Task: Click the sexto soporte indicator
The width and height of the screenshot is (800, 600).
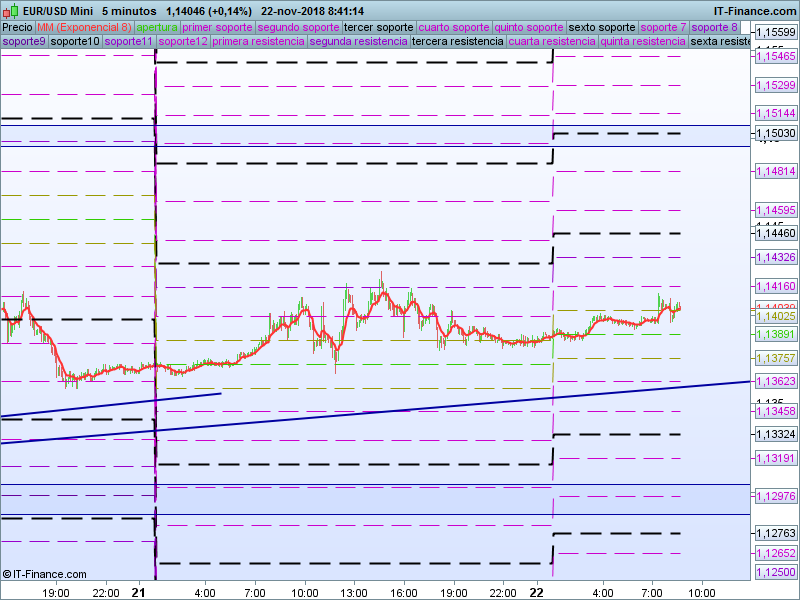Action: pos(601,27)
